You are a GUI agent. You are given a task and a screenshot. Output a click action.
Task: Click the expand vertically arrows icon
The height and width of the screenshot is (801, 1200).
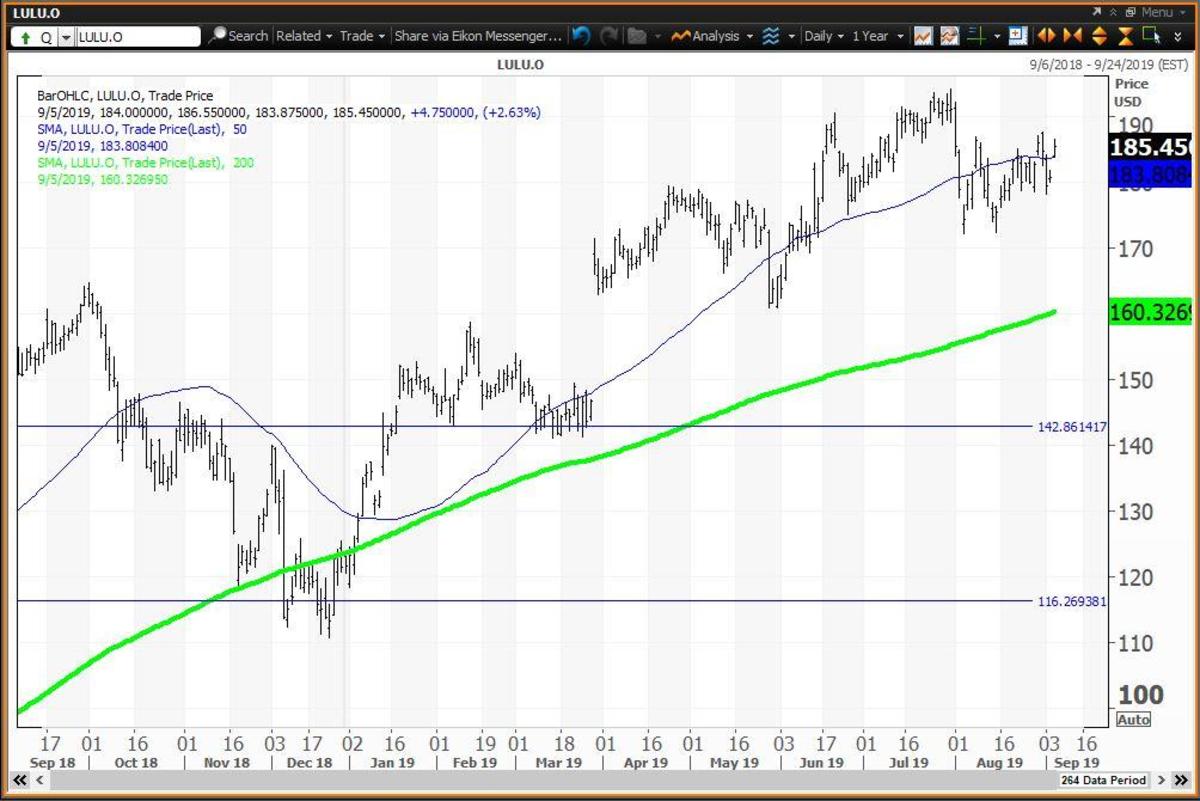pyautogui.click(x=1098, y=36)
